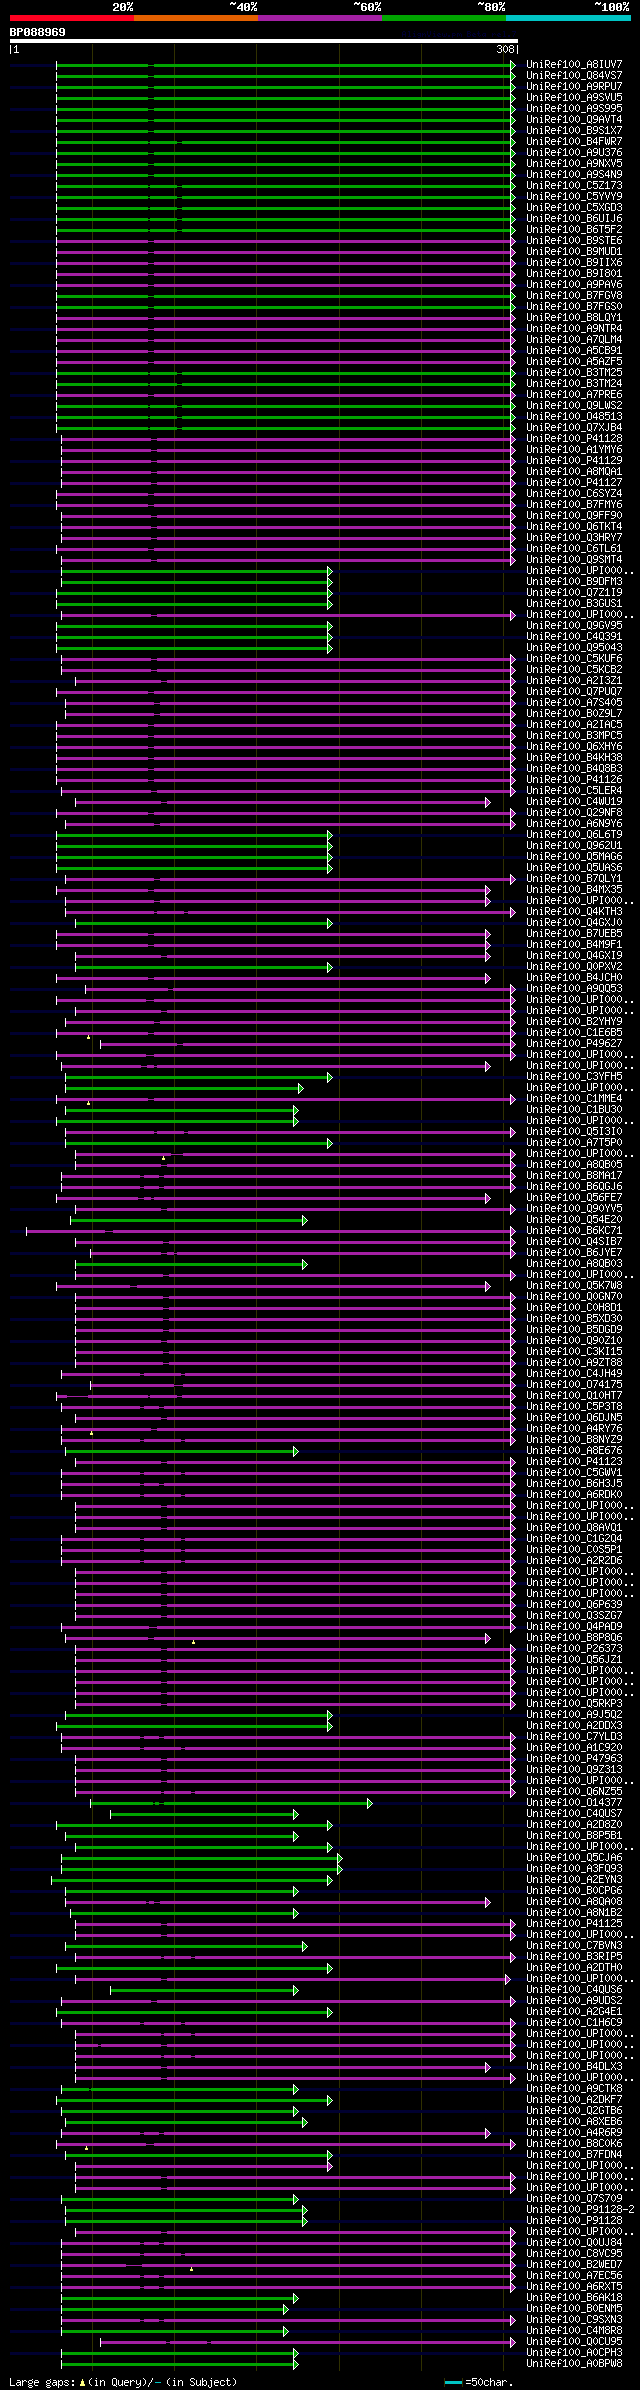Click the UniRef100_B4KH38 hit name
This screenshot has height=2390, width=640.
click(574, 757)
